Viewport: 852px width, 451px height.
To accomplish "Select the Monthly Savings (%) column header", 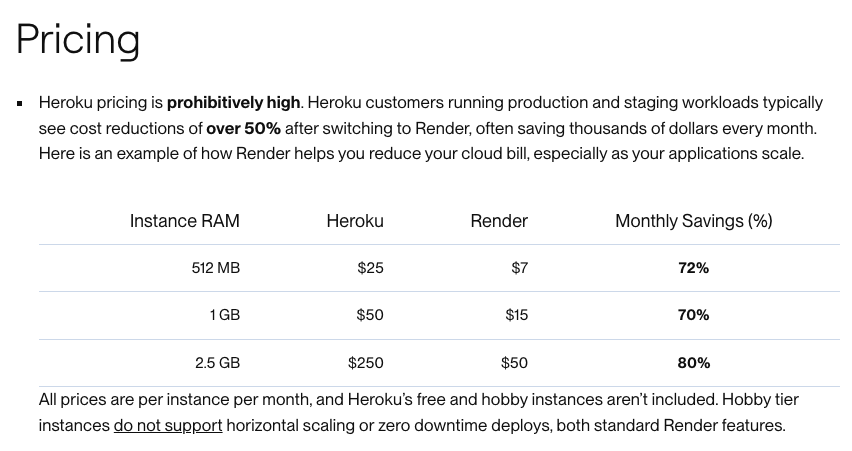I will [x=693, y=221].
